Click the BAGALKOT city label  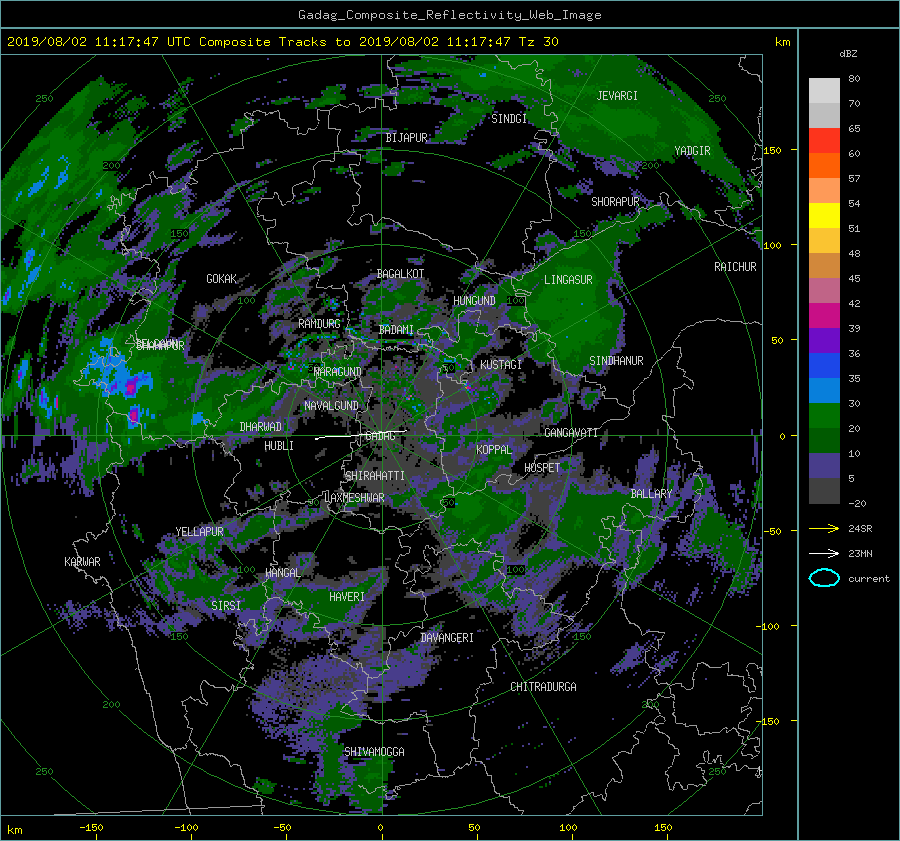click(x=400, y=274)
